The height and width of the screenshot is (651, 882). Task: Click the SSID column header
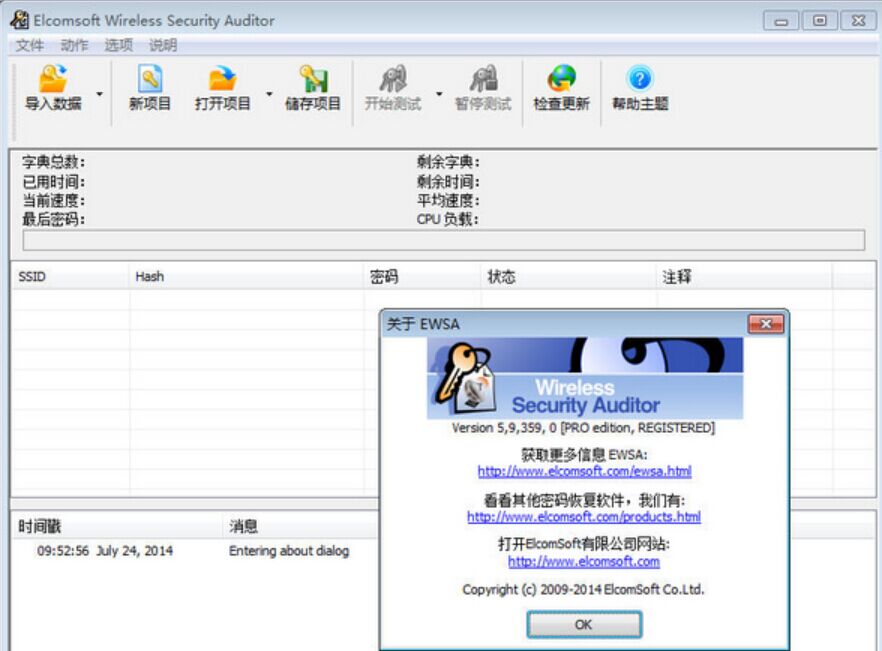pyautogui.click(x=70, y=276)
